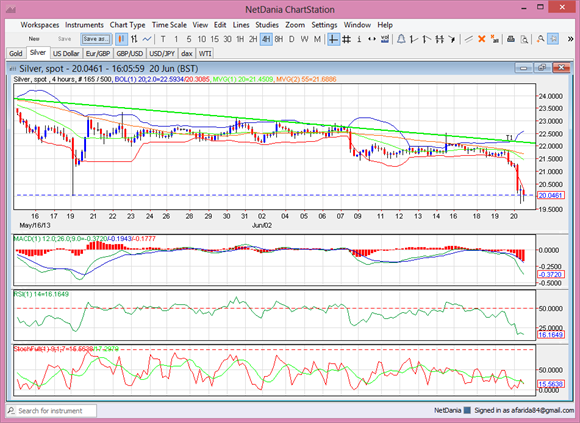Click the magnifier zoom icon
The height and width of the screenshot is (423, 580).
540,39
